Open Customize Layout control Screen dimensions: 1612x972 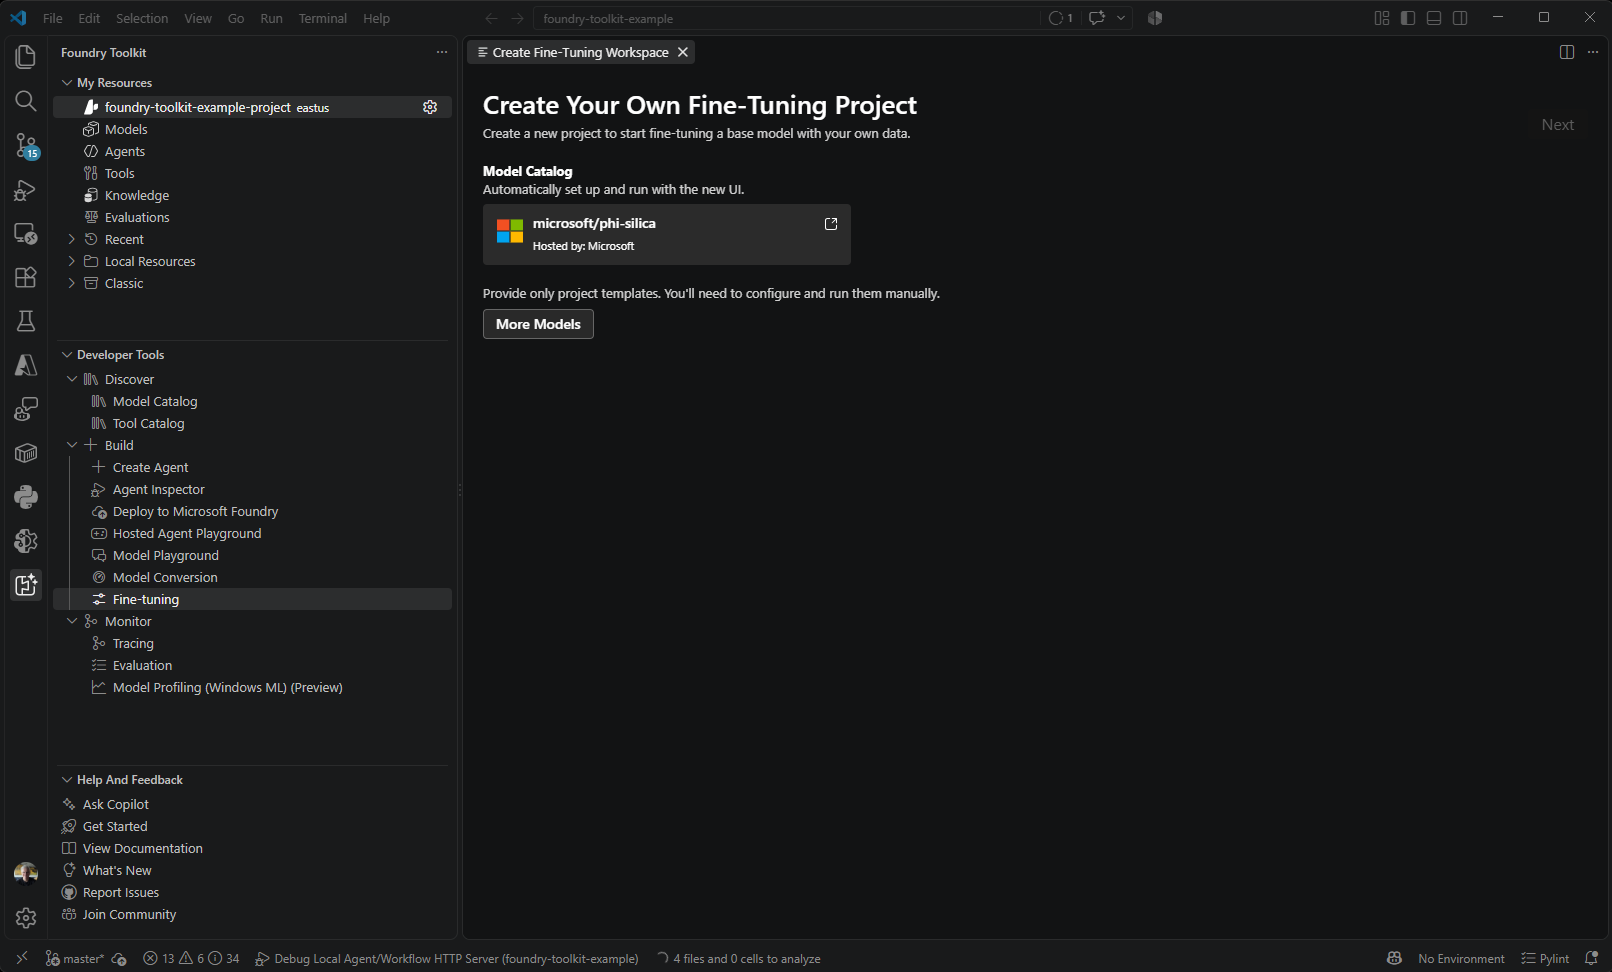tap(1382, 18)
